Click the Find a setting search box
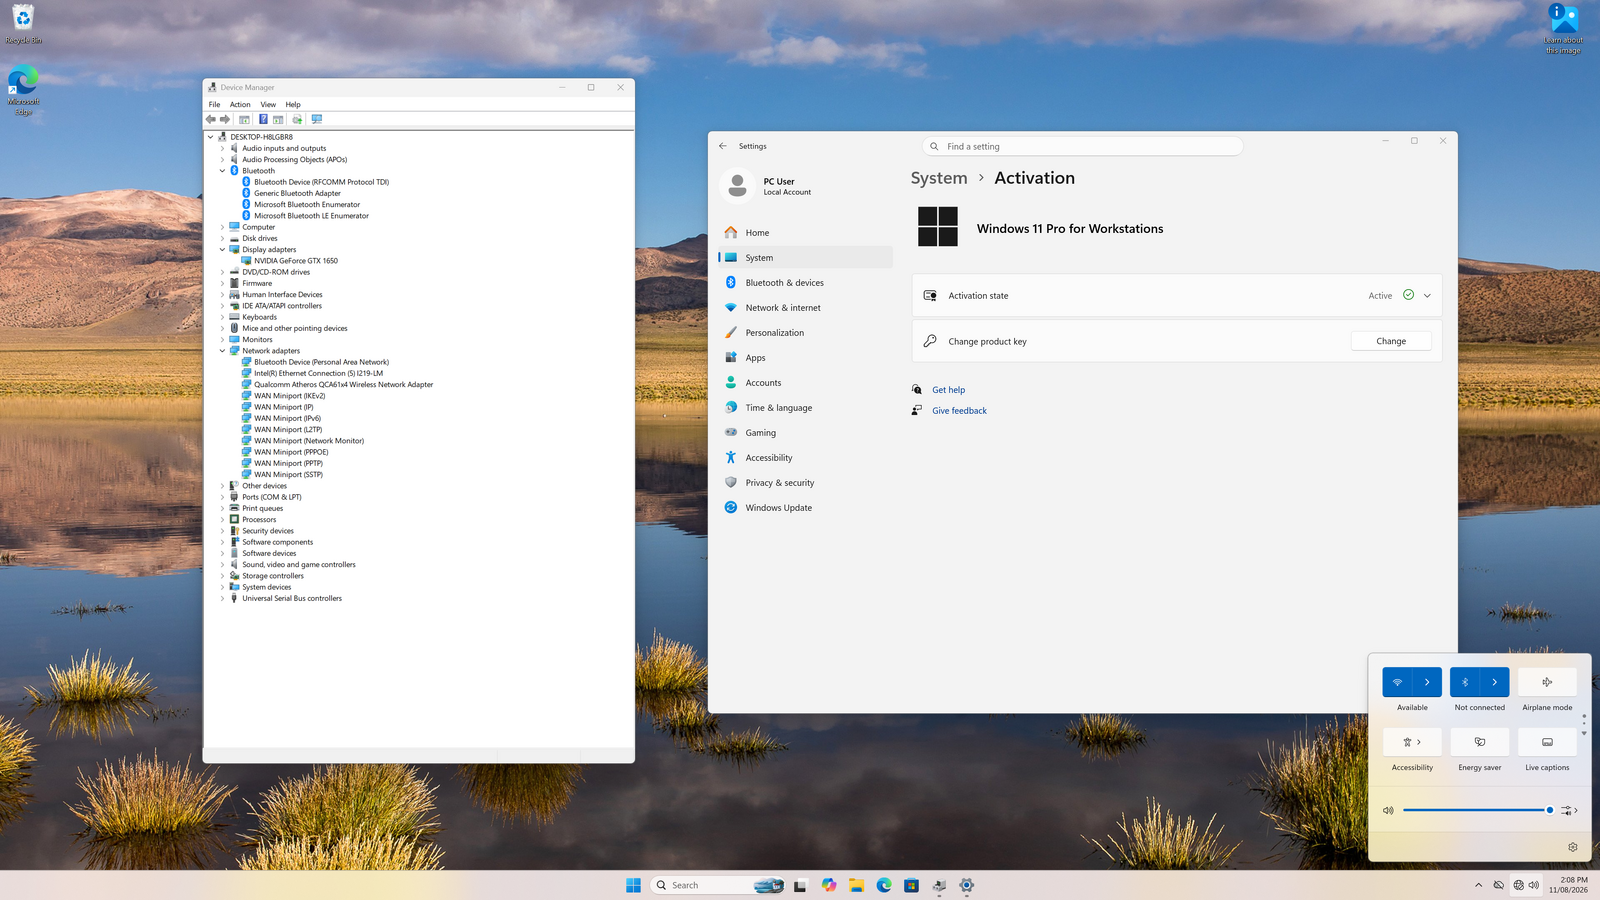 tap(1083, 146)
